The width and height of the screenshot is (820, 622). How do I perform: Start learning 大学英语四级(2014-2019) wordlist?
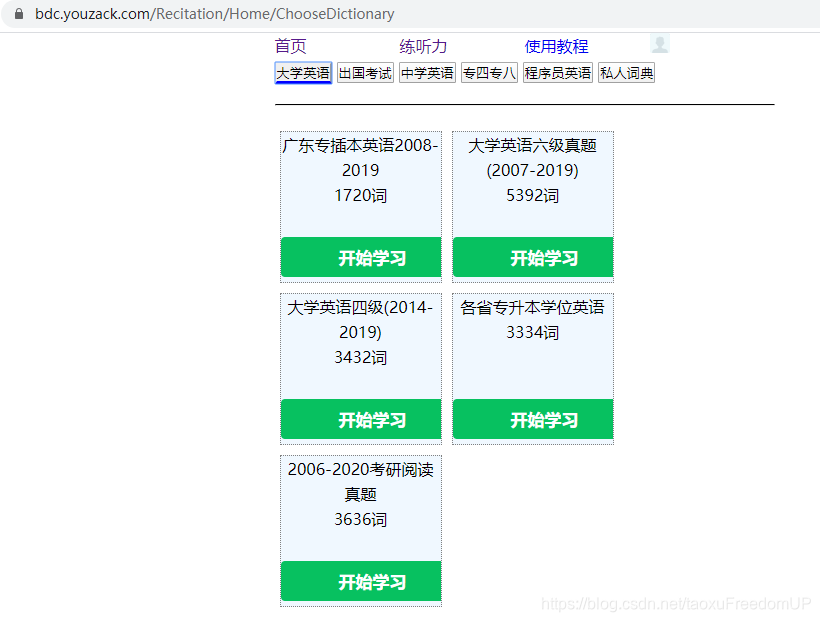[x=361, y=418]
